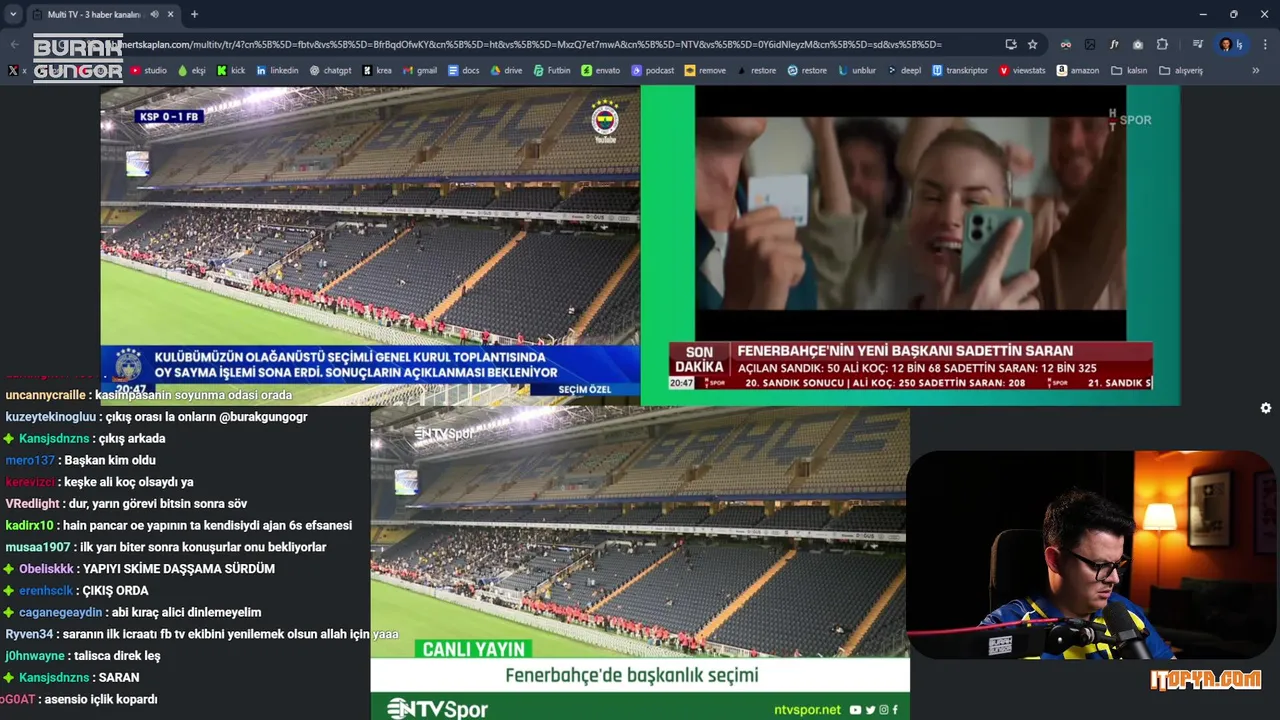Bookmark this page with the star icon

pos(1032,44)
